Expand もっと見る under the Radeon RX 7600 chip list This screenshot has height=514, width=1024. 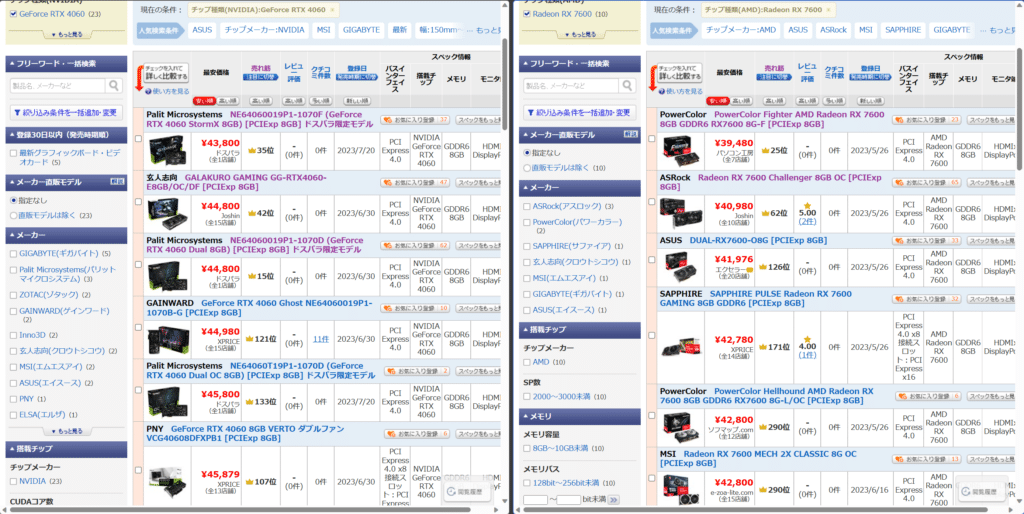point(579,34)
